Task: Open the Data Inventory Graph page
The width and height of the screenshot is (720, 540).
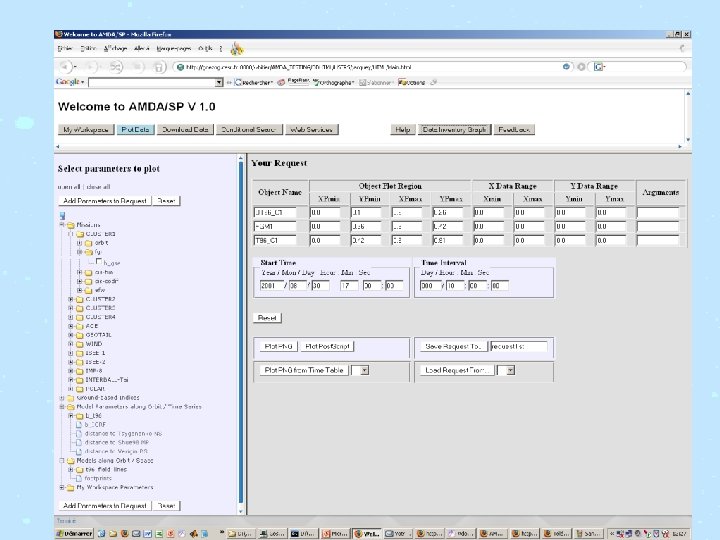Action: 455,130
